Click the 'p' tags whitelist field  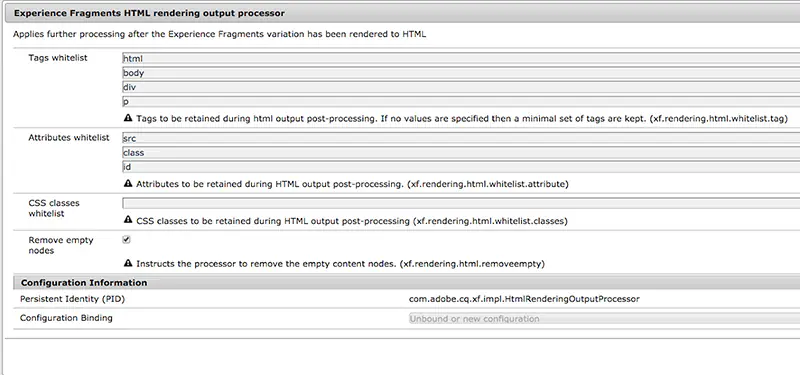[461, 102]
